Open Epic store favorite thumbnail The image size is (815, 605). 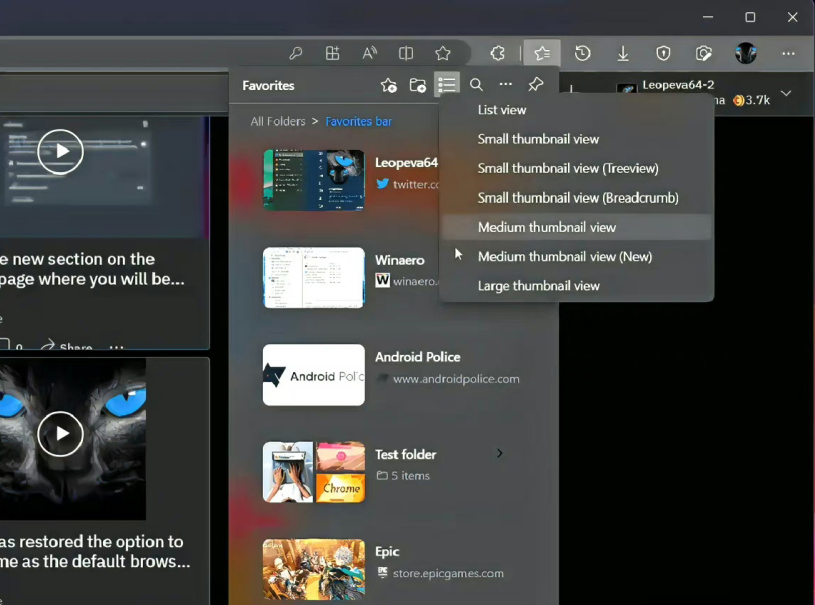pos(314,569)
